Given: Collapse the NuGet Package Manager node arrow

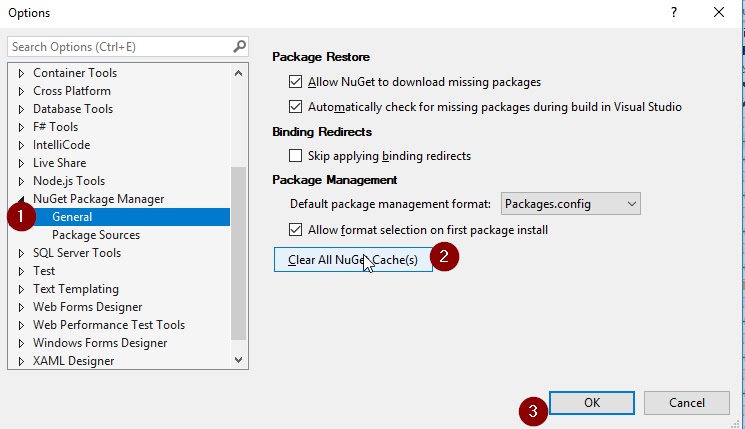Looking at the screenshot, I should (21, 199).
